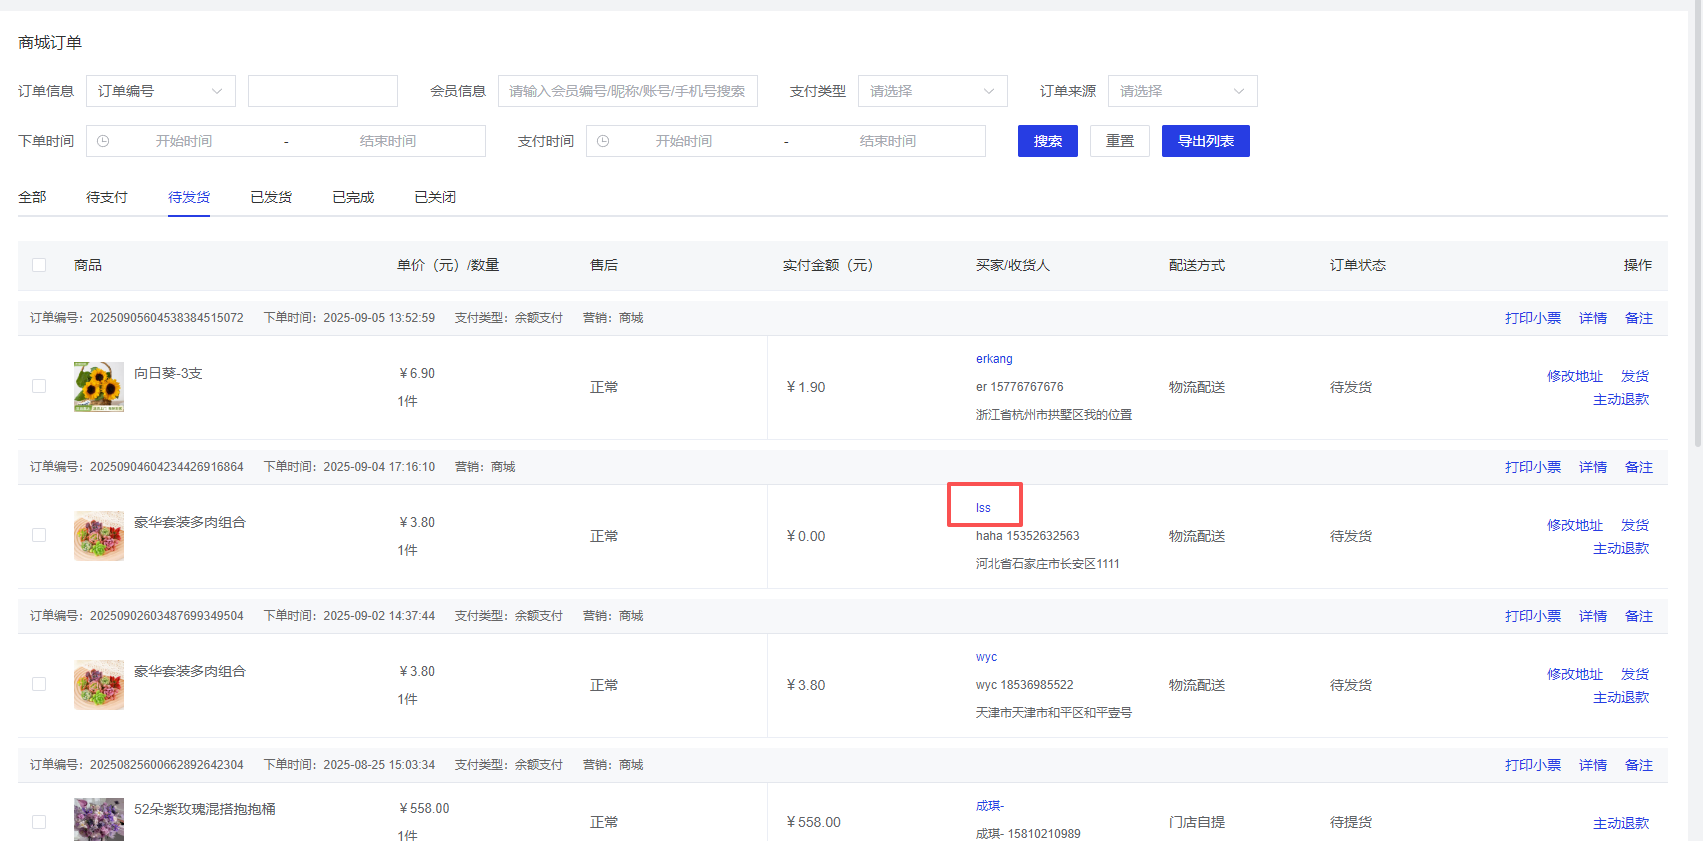Open the lss order 多肉组合 thumbnail
Viewport: 1703px width, 841px height.
[x=99, y=536]
